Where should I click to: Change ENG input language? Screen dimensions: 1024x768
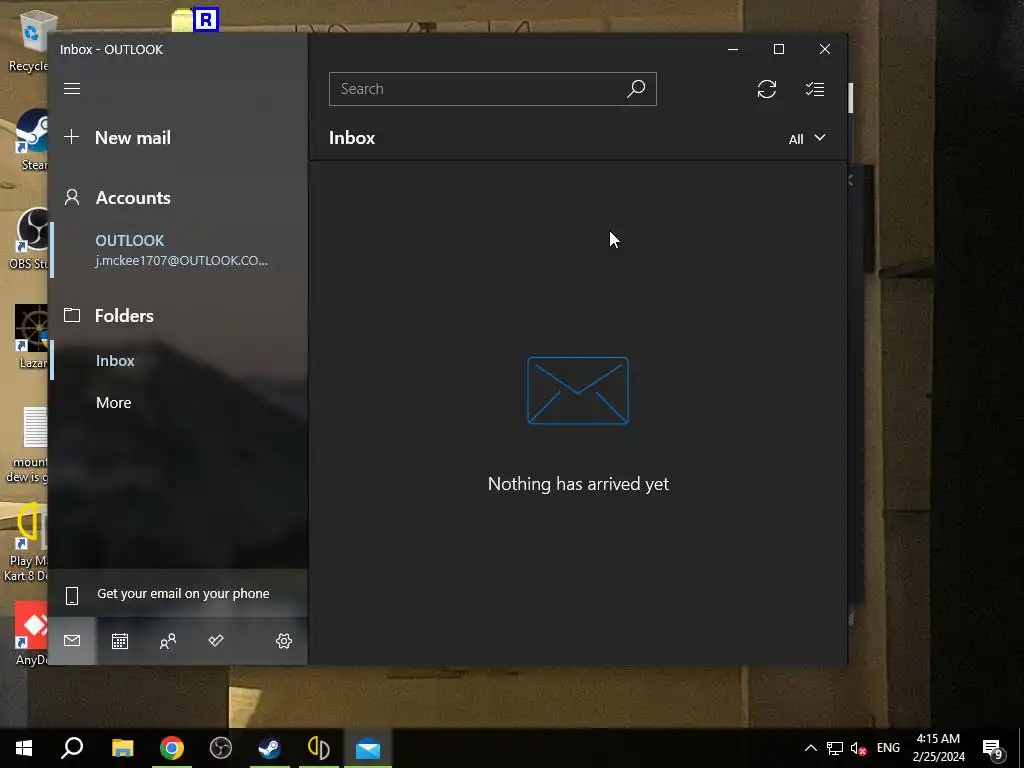888,748
